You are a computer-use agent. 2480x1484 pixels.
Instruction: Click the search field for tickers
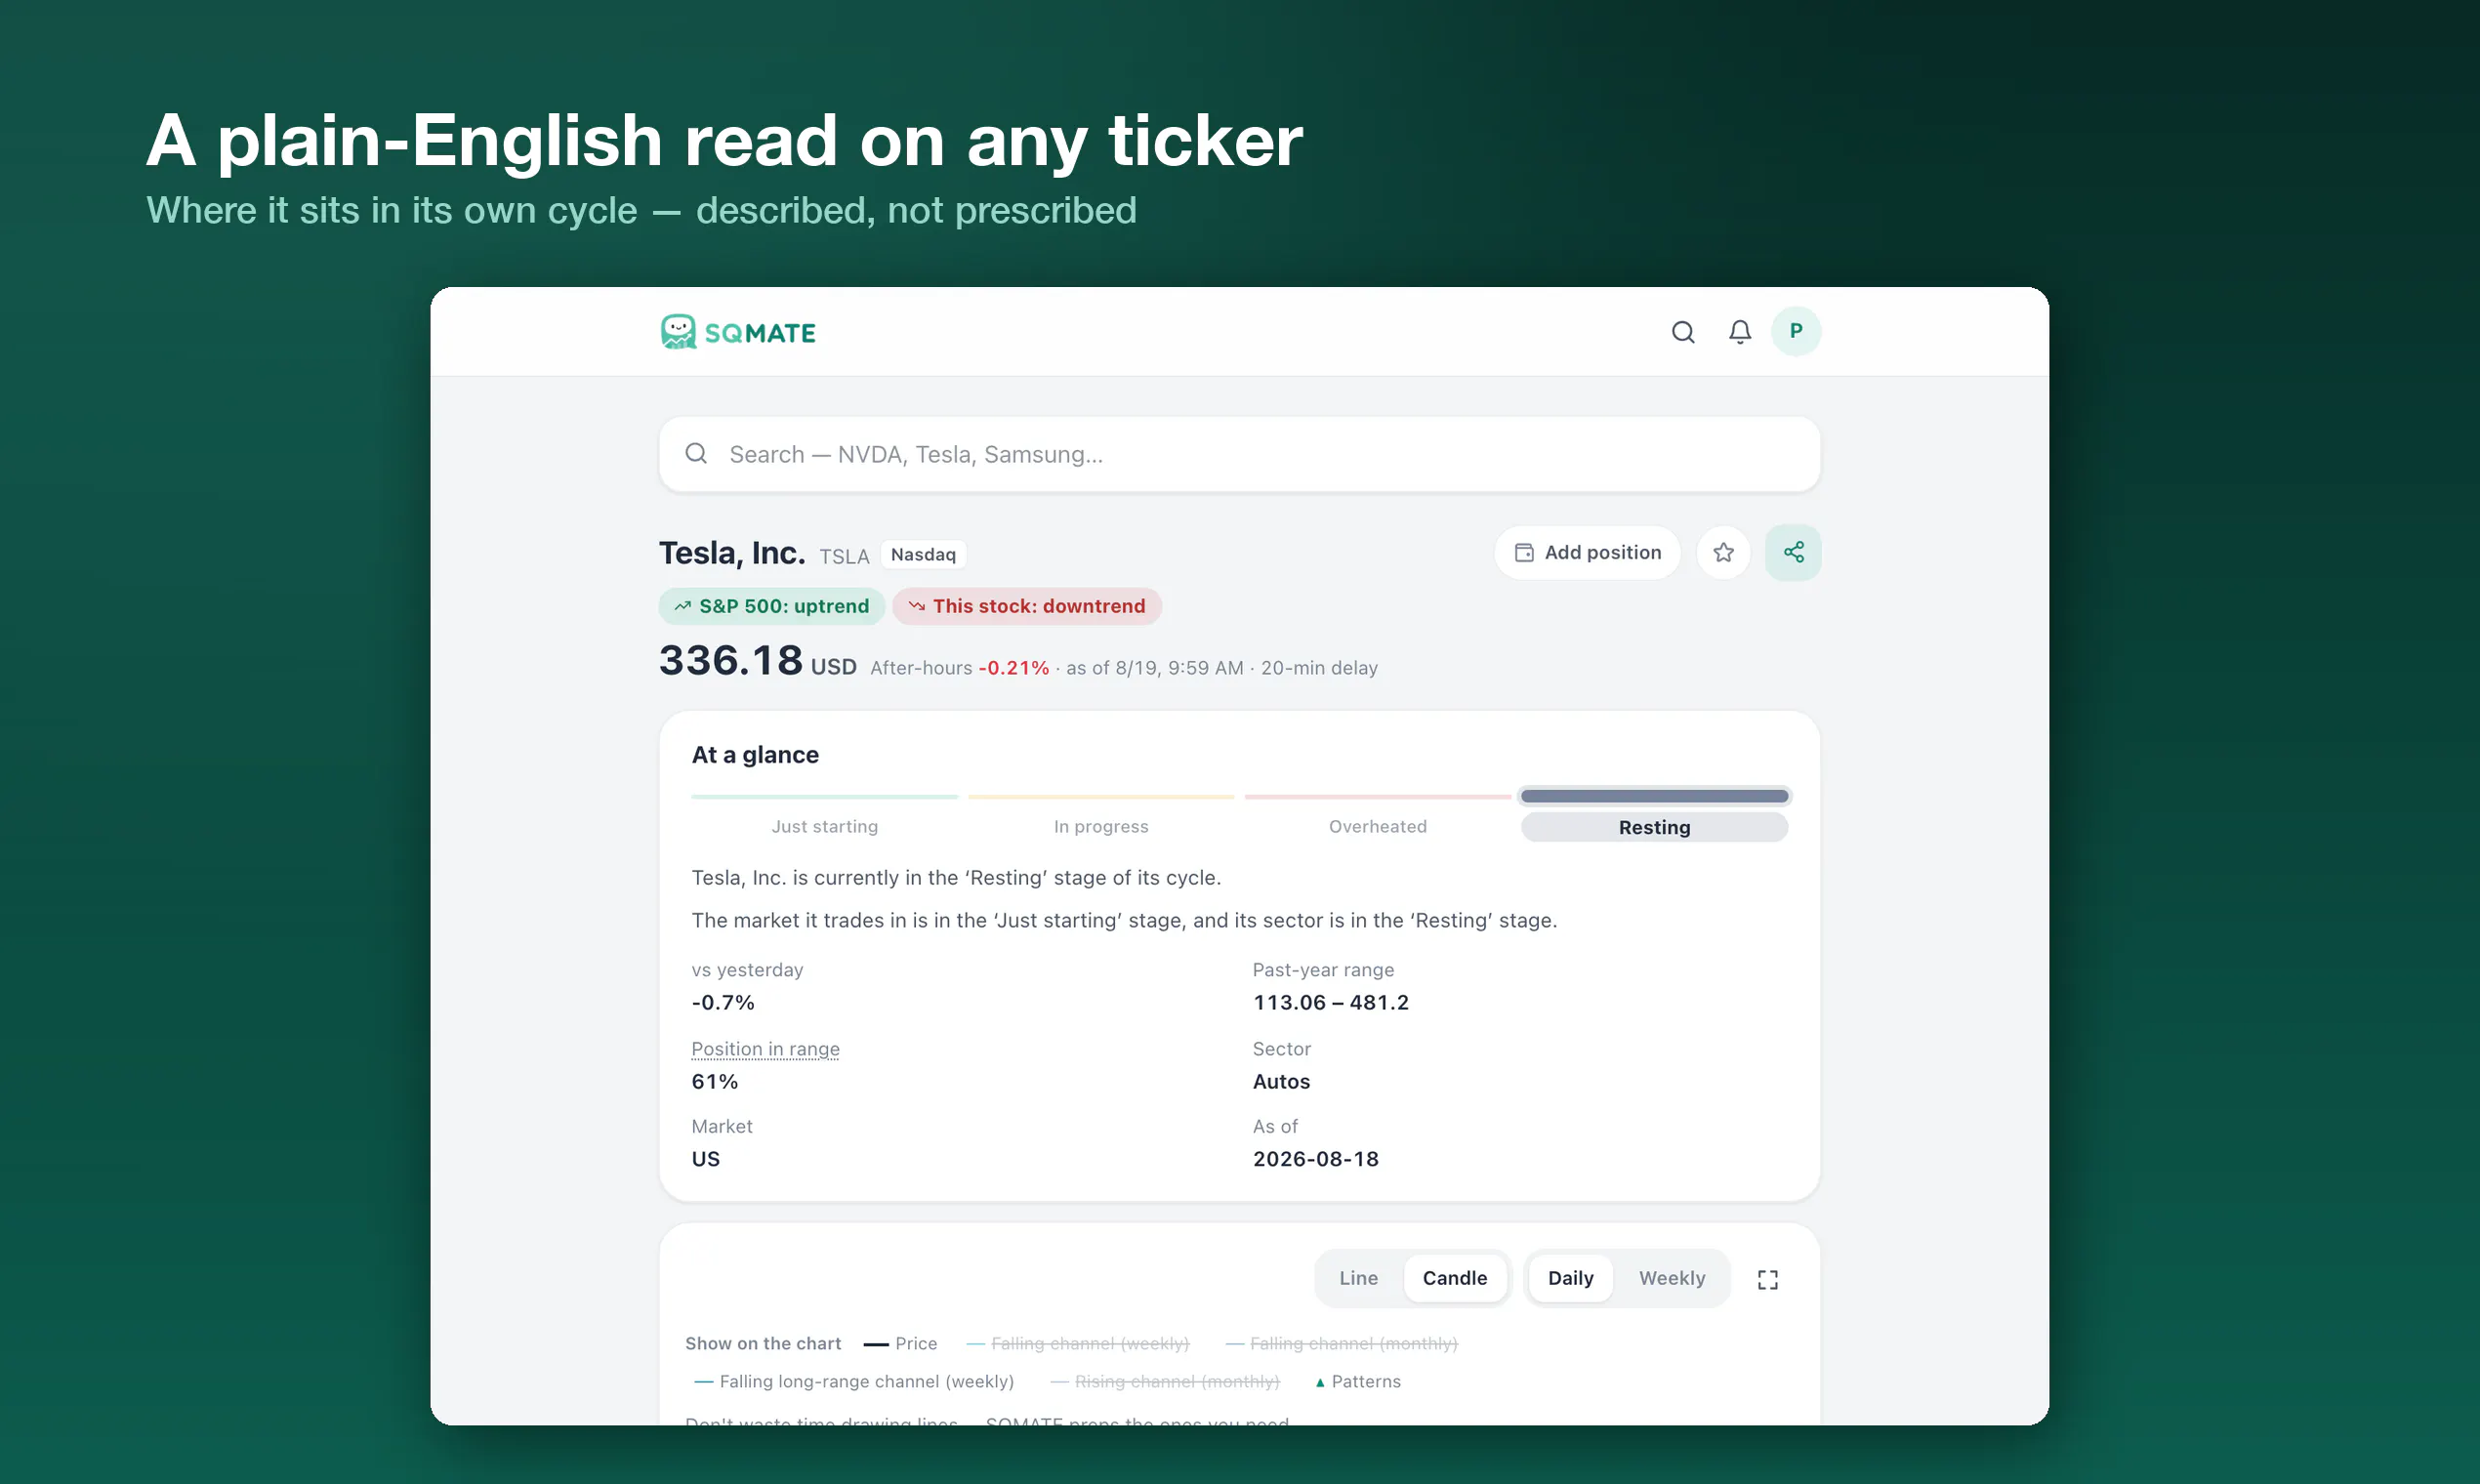(x=1239, y=454)
